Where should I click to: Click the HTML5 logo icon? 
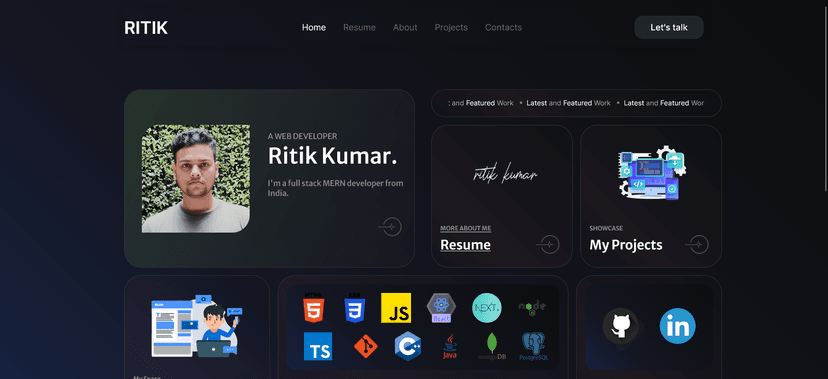point(314,308)
